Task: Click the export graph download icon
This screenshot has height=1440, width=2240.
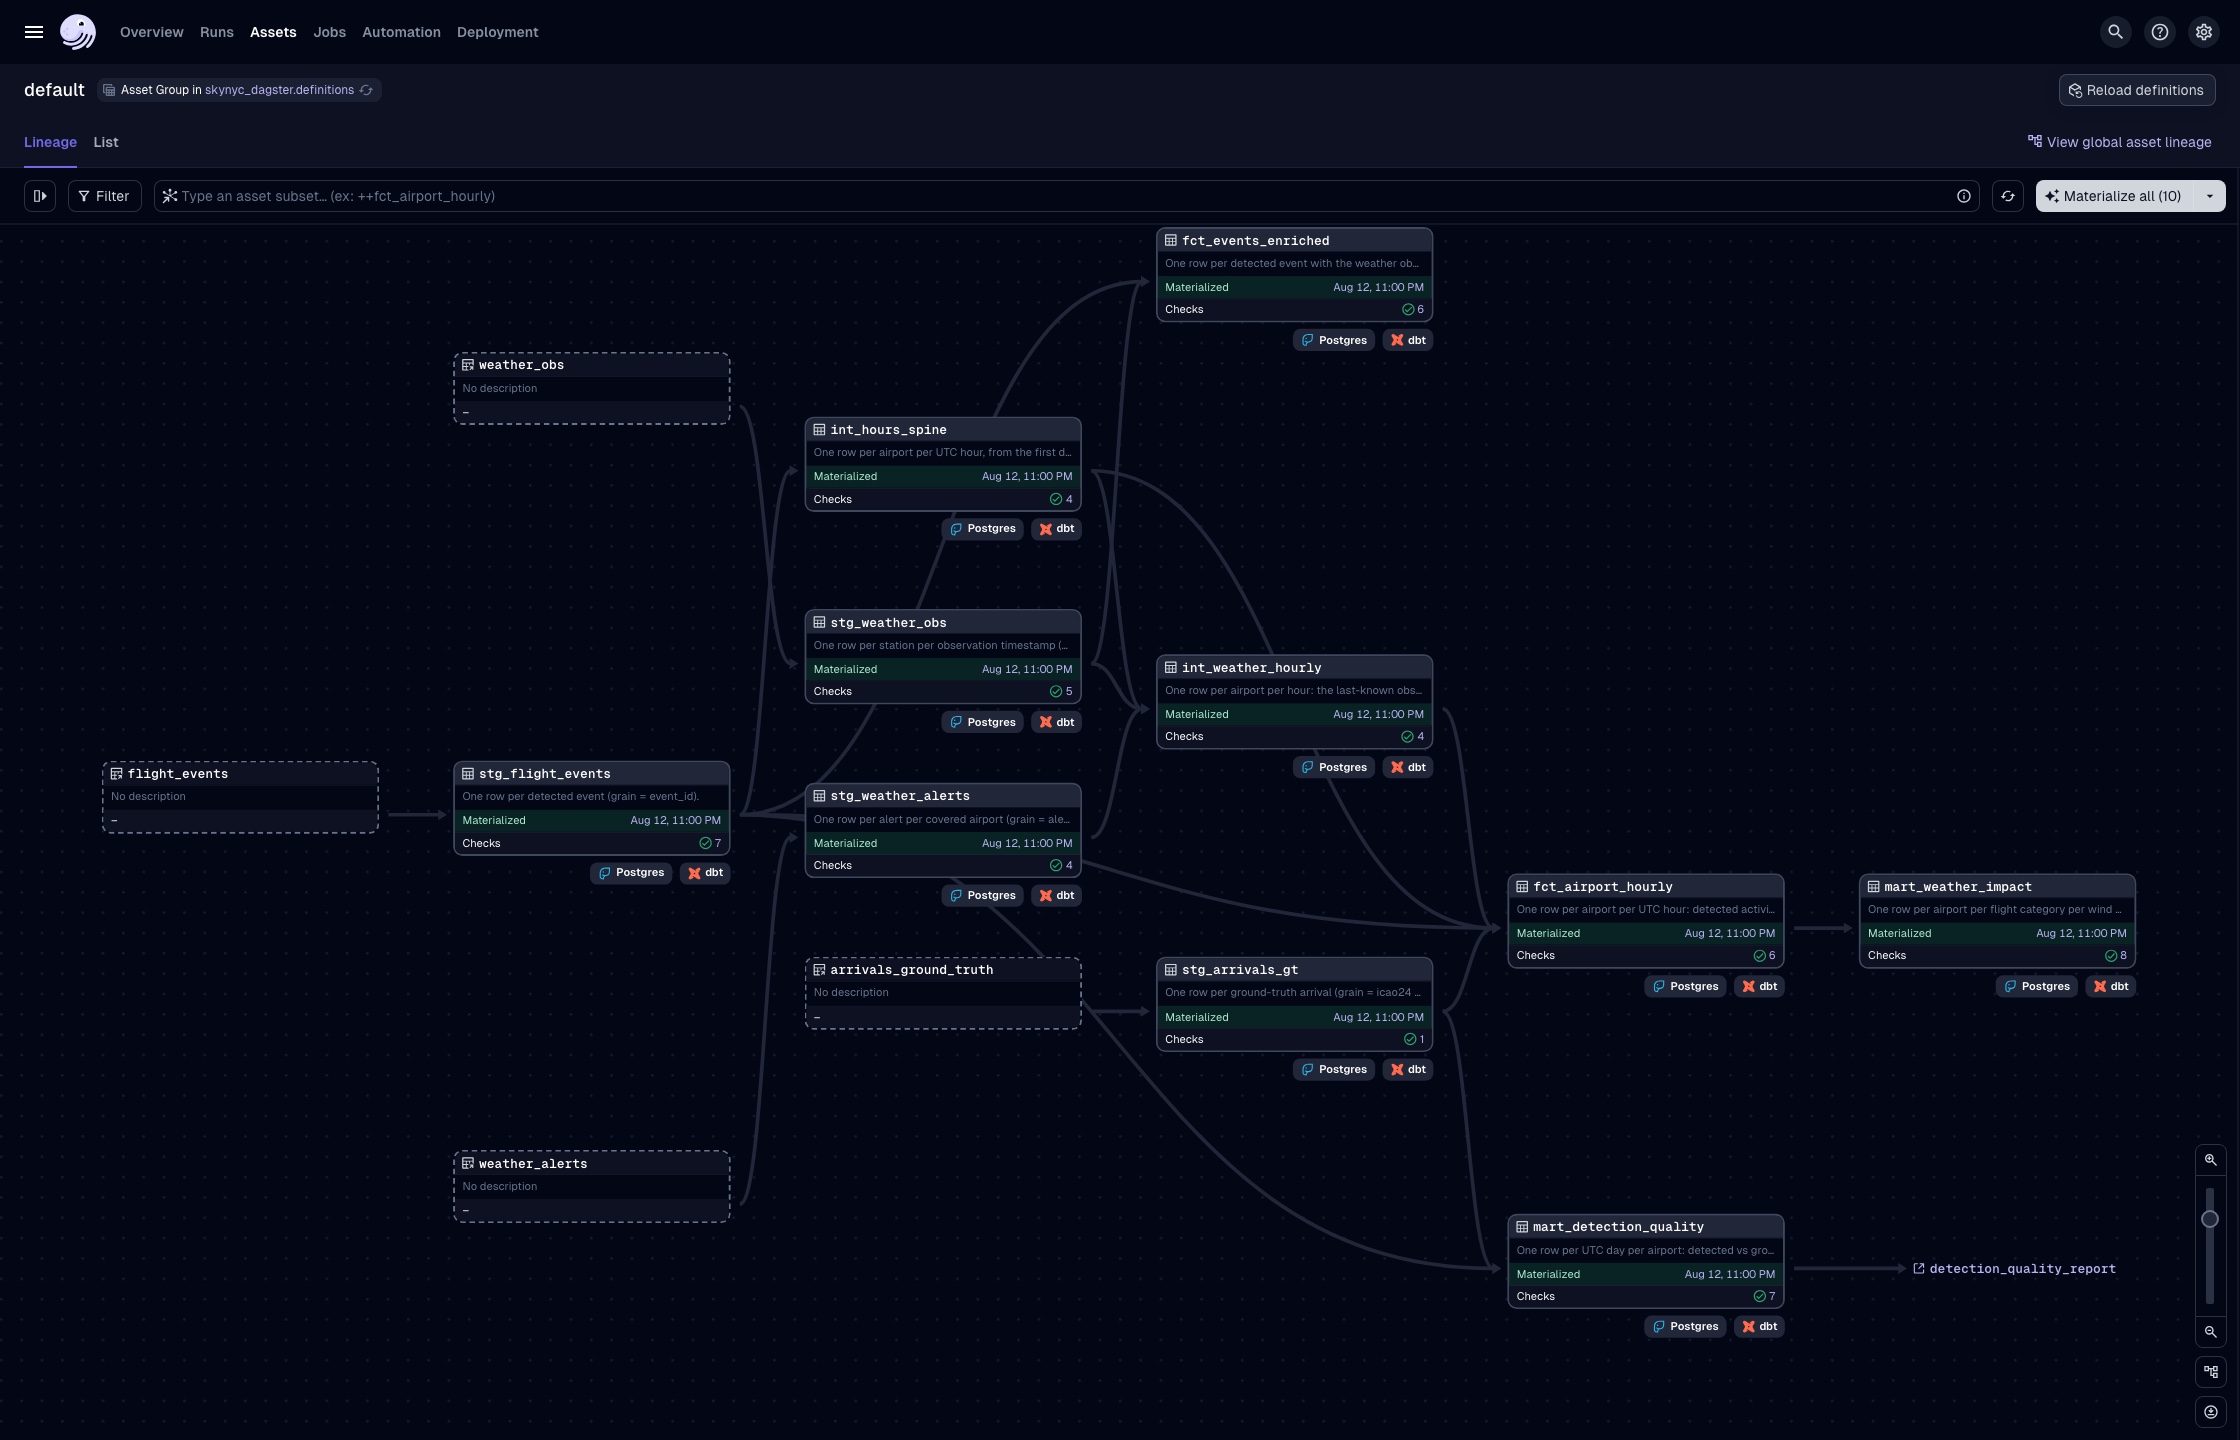Action: (x=2211, y=1412)
